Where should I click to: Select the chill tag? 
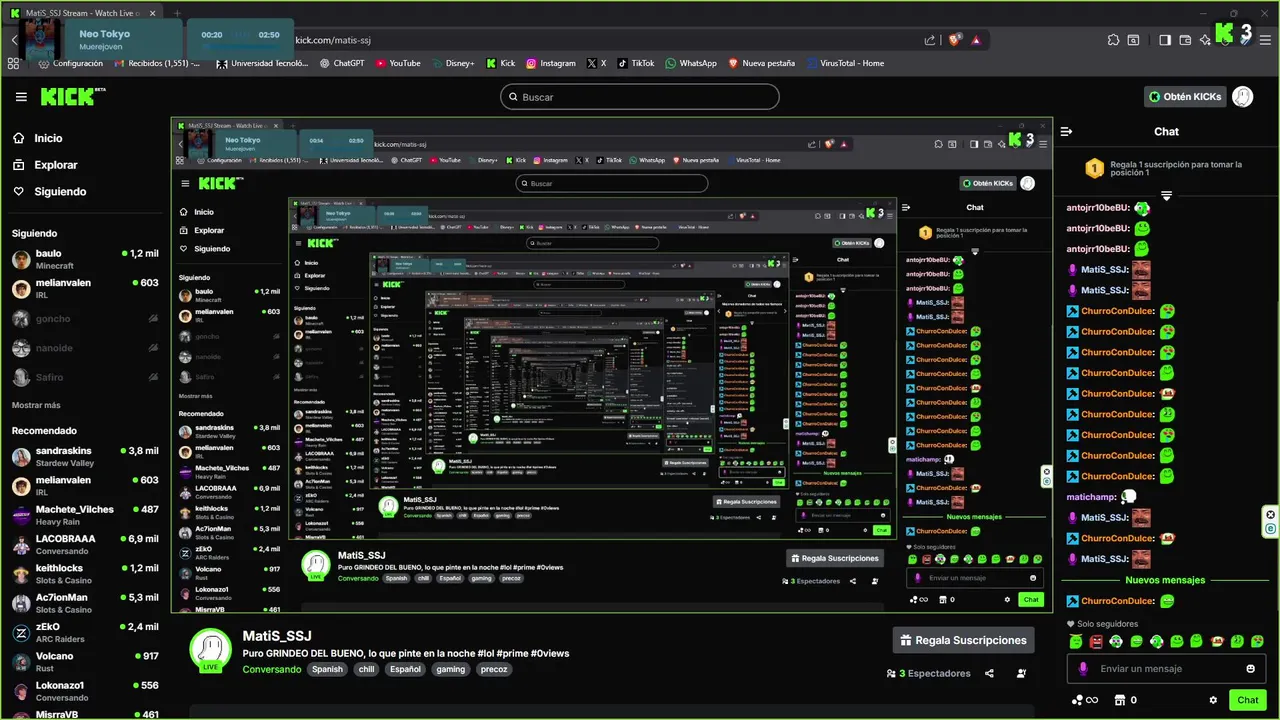pos(366,669)
